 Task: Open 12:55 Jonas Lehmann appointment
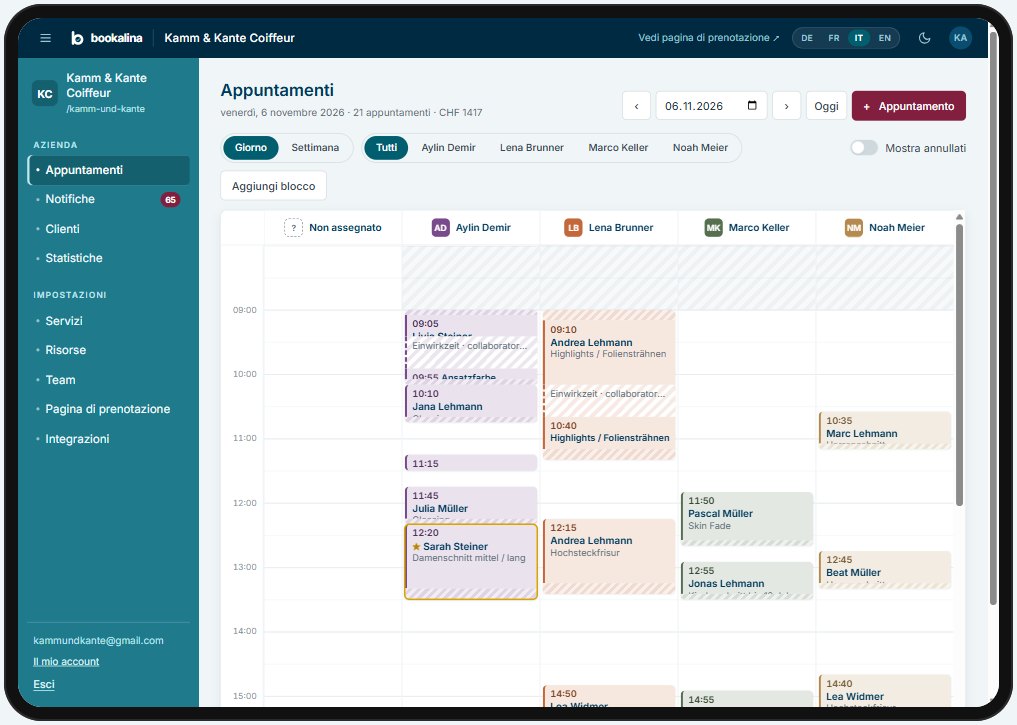tap(747, 580)
